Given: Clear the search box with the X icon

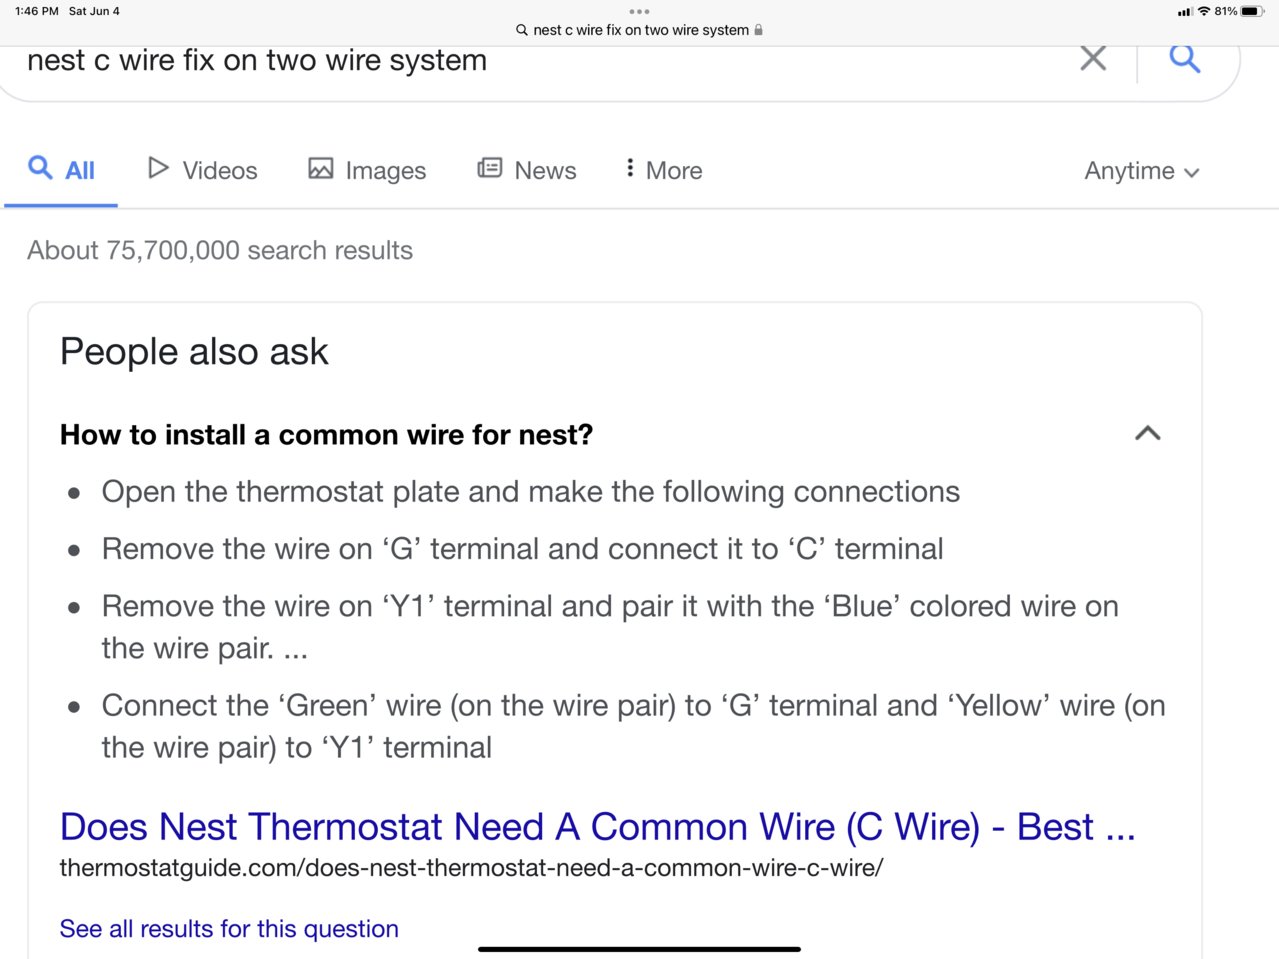Looking at the screenshot, I should [1093, 58].
